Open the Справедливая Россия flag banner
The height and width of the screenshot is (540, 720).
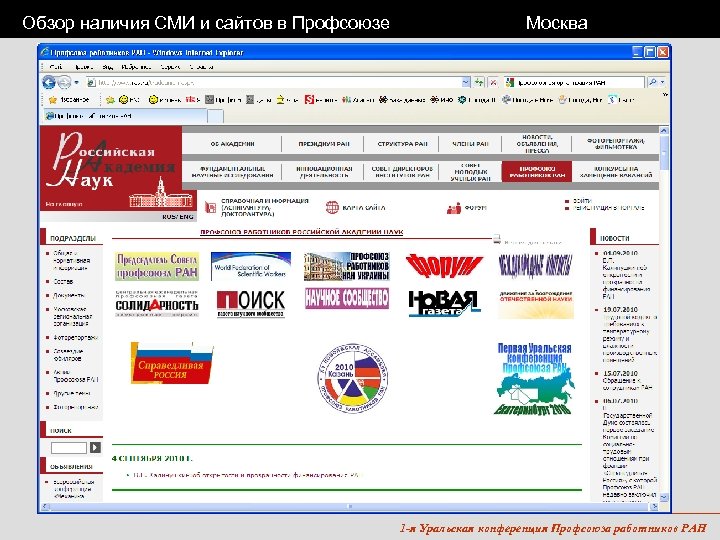tap(172, 363)
